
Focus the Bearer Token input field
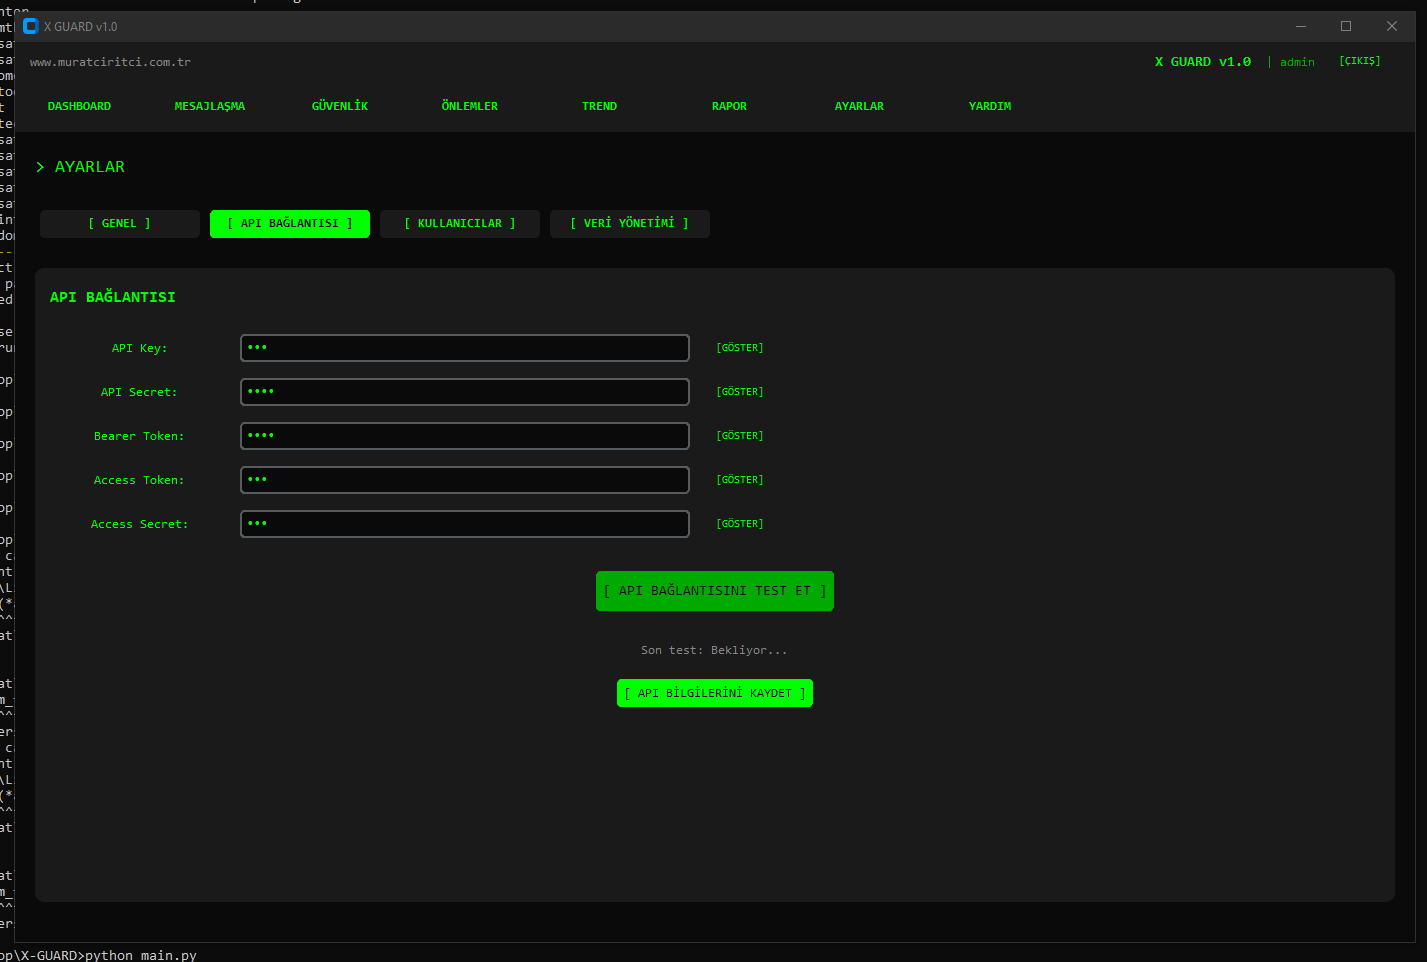click(464, 436)
